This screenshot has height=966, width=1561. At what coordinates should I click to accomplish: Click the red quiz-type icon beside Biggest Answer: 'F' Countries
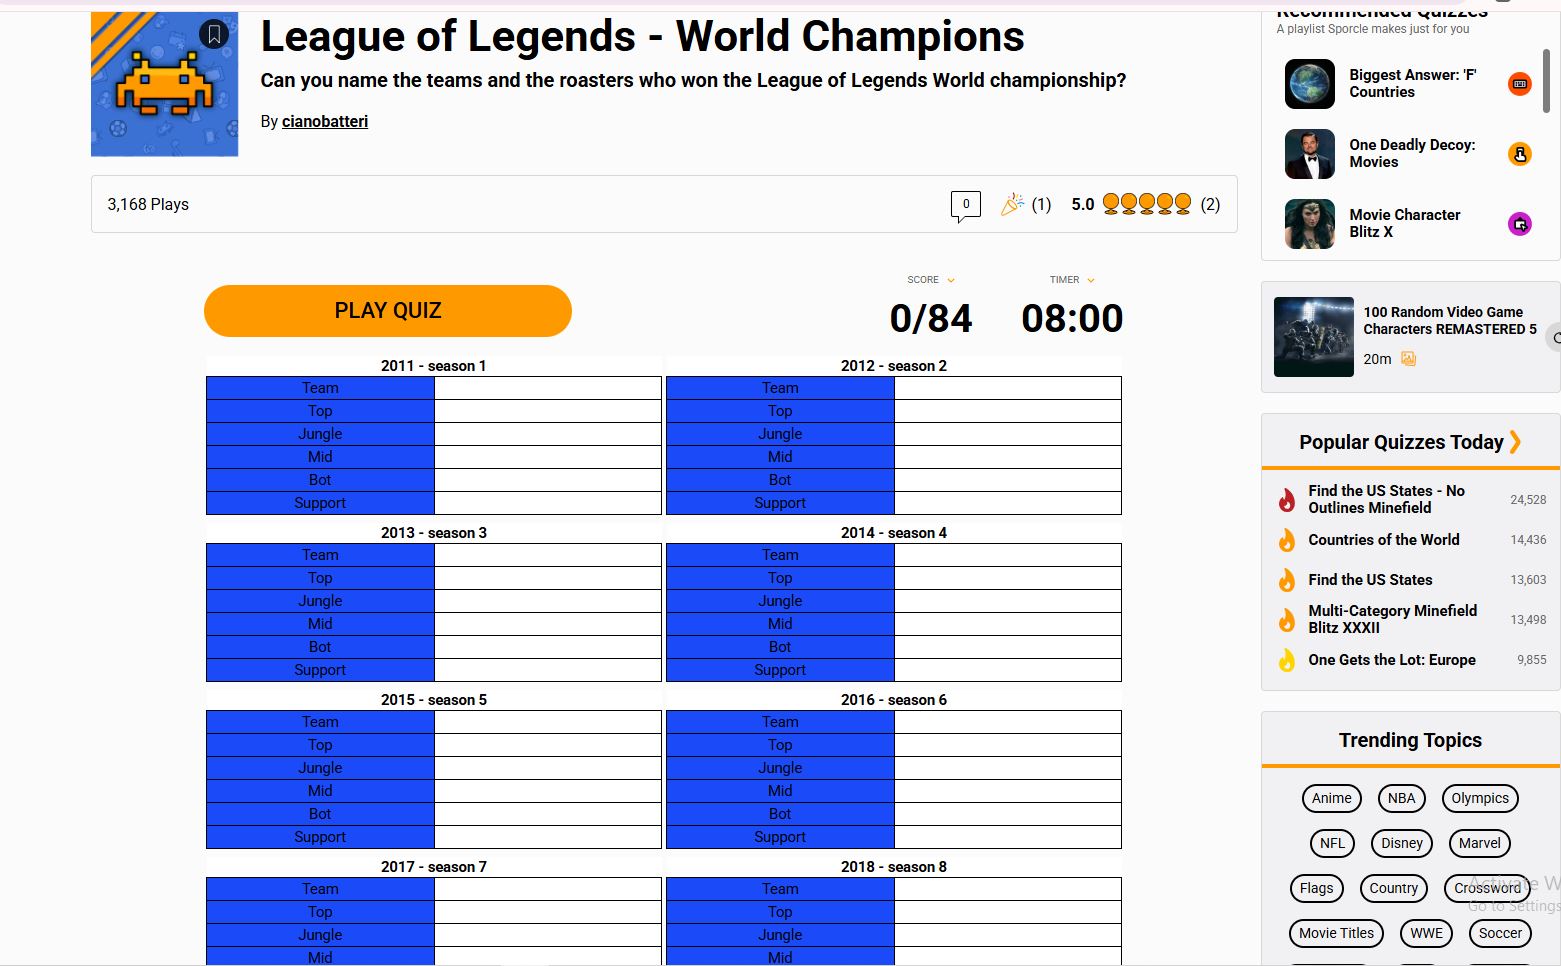point(1519,84)
